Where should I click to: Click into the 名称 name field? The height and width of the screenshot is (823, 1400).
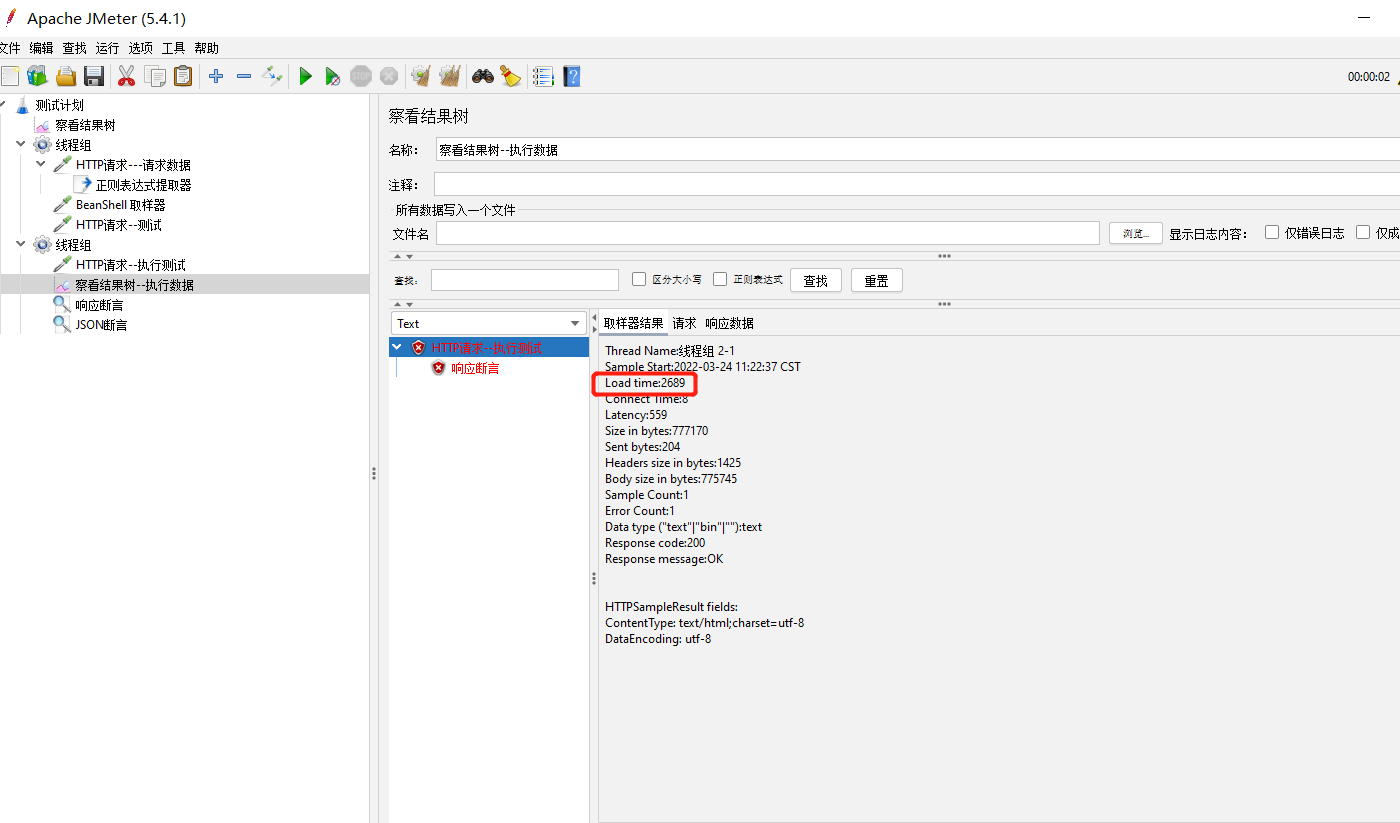coord(918,149)
